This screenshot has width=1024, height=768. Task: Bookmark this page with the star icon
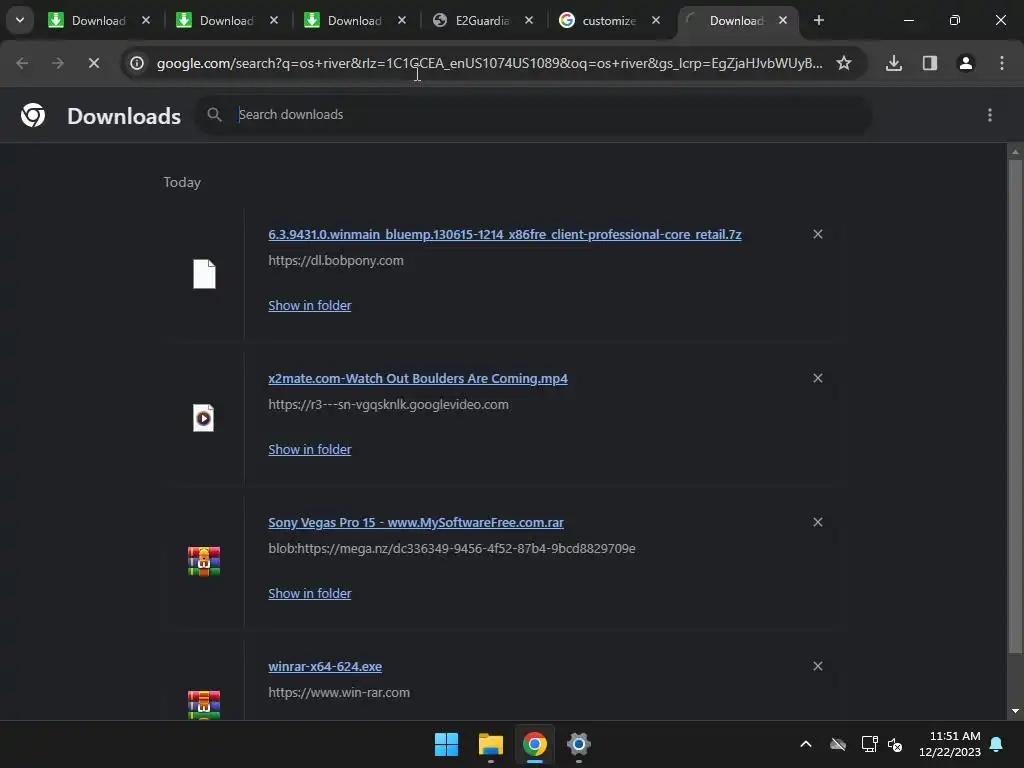tap(844, 63)
